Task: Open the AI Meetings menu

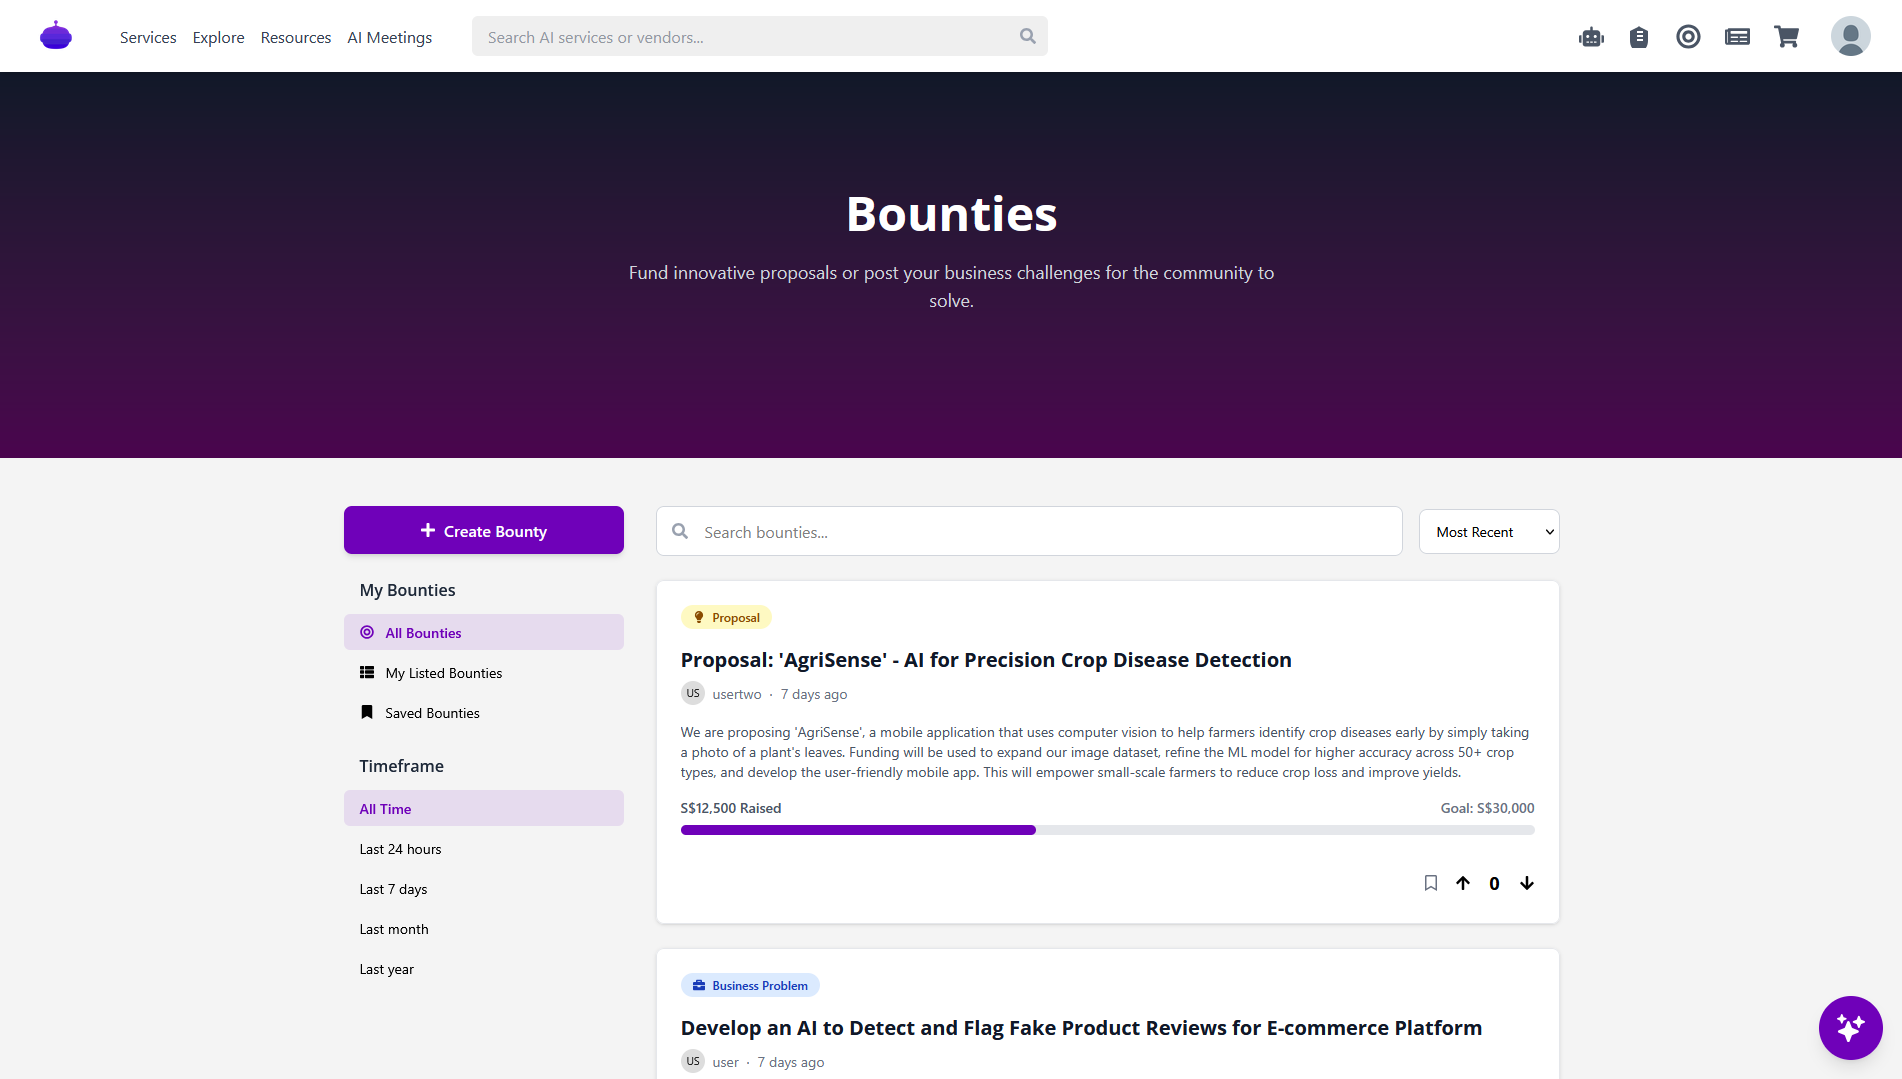Action: (389, 37)
